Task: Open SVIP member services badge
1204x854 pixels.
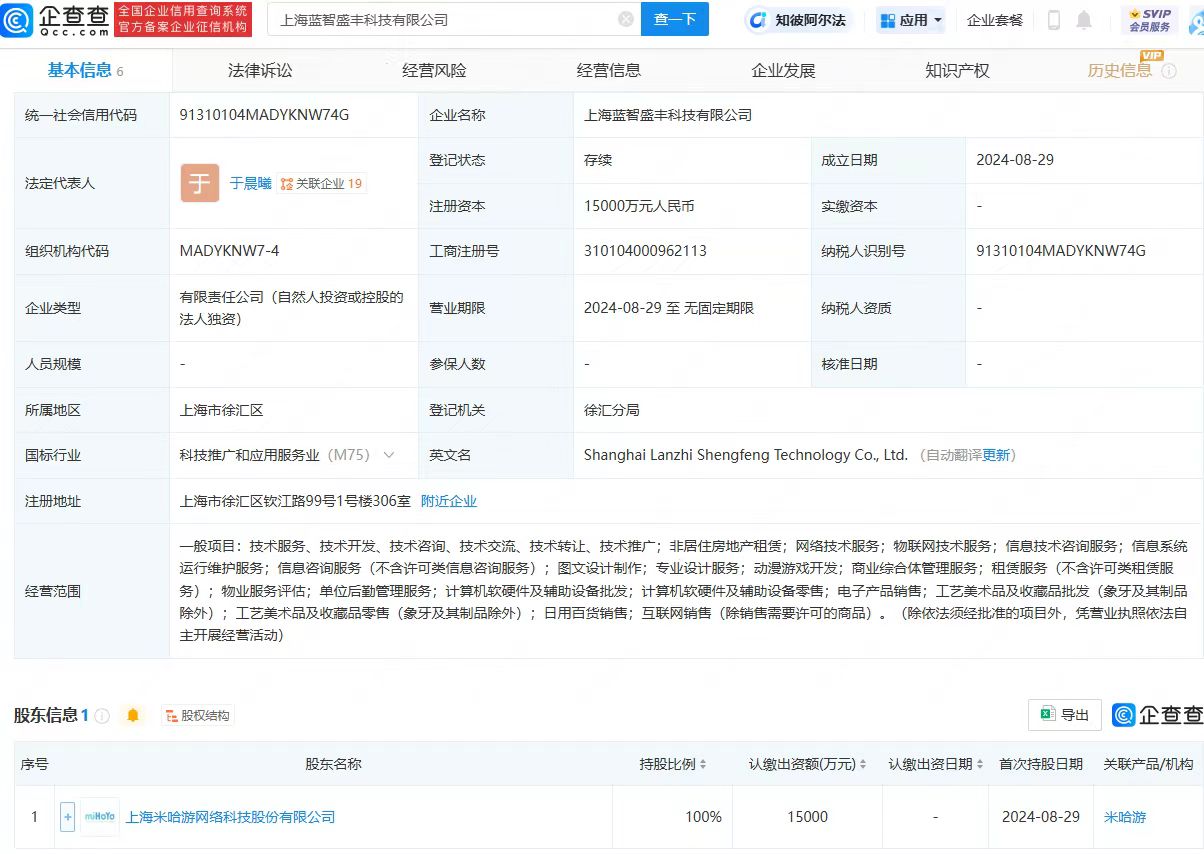Action: pos(1150,20)
